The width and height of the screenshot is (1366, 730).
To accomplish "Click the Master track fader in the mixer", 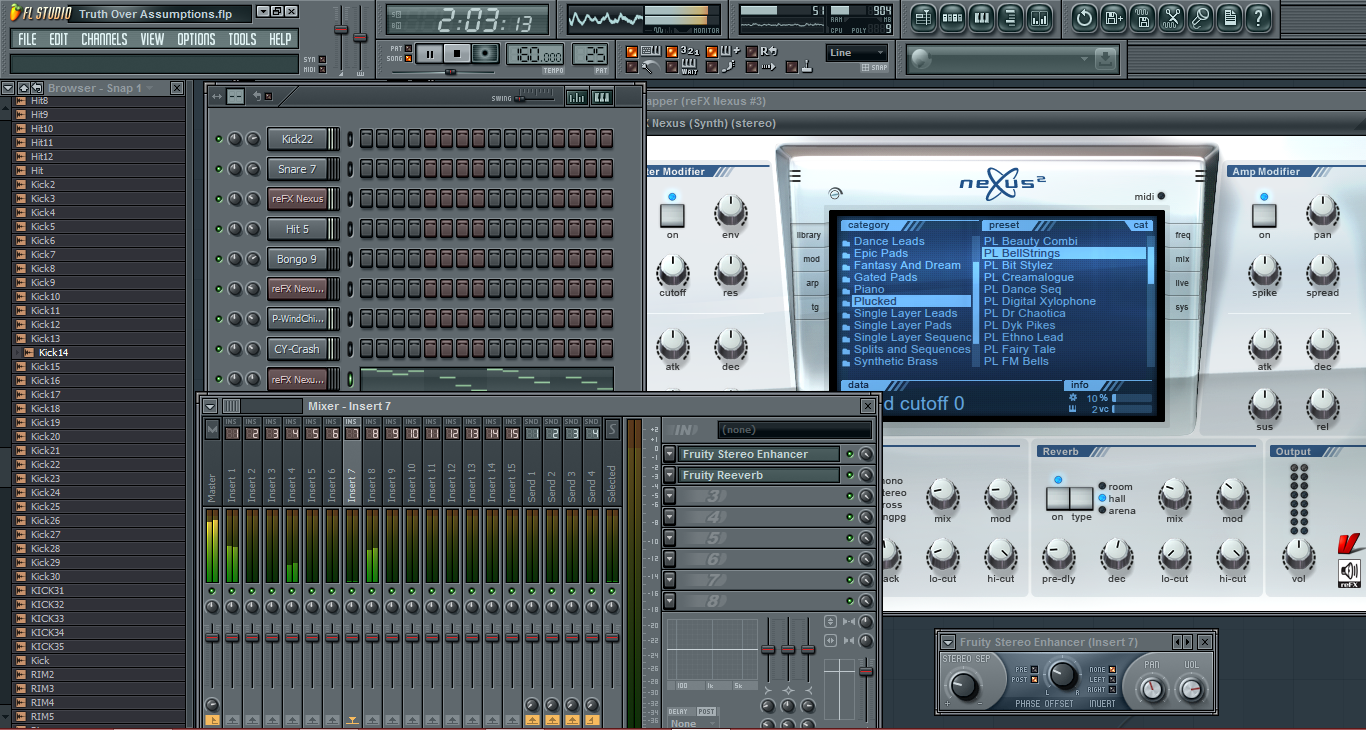I will click(212, 636).
